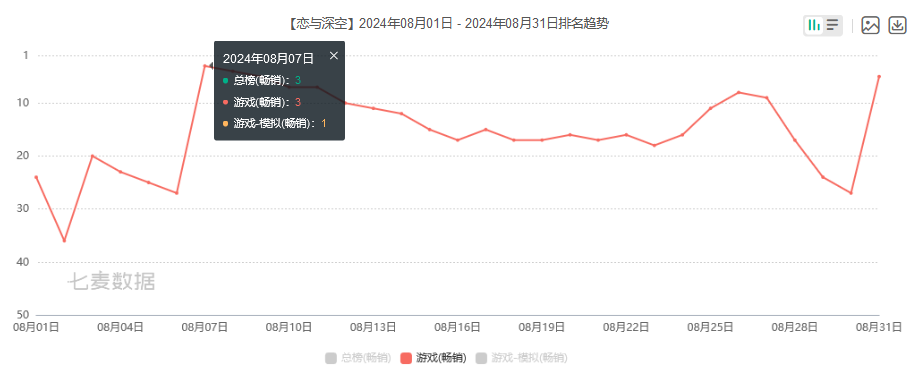
Task: Click the lowest data point near rank 36
Action: coord(64,241)
